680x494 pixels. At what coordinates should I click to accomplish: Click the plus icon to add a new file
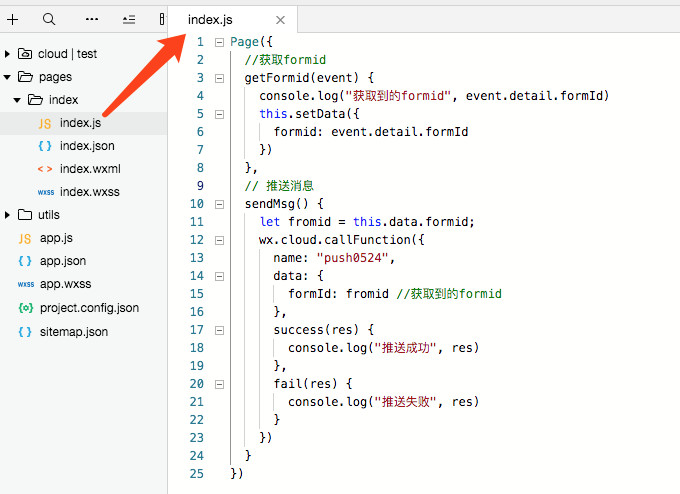tap(13, 19)
